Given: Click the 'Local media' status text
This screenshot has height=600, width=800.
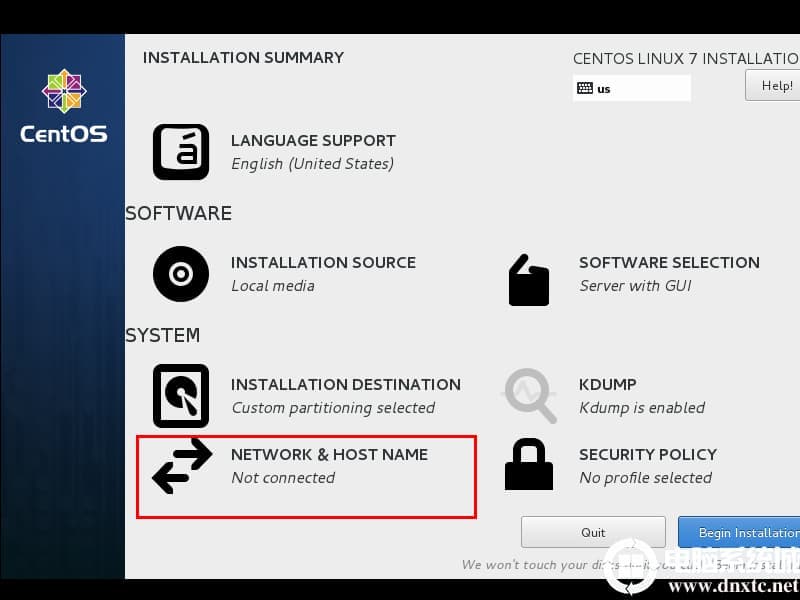Looking at the screenshot, I should pos(273,286).
